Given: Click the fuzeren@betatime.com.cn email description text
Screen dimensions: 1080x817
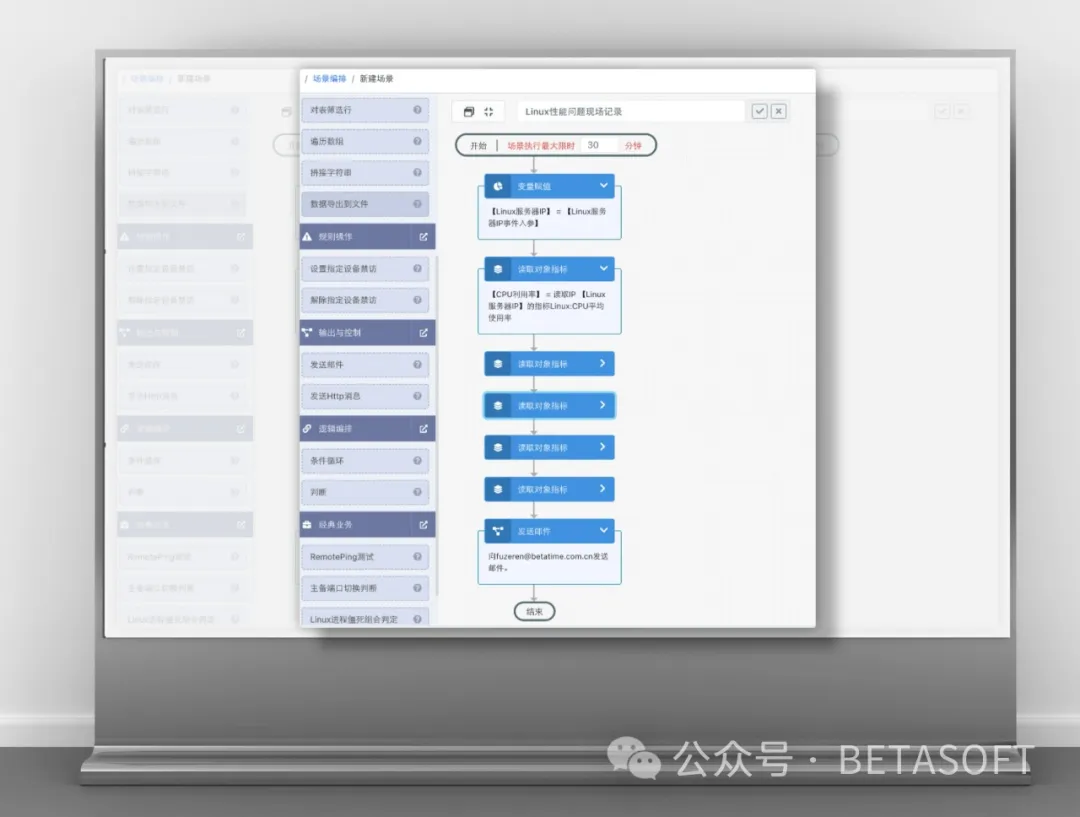Looking at the screenshot, I should pyautogui.click(x=548, y=562).
